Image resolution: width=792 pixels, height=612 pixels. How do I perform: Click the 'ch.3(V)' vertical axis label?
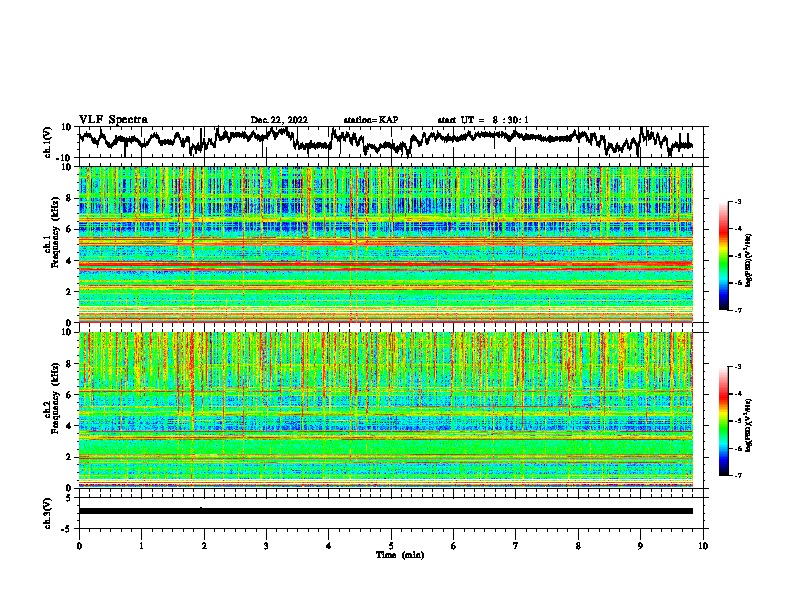48,513
